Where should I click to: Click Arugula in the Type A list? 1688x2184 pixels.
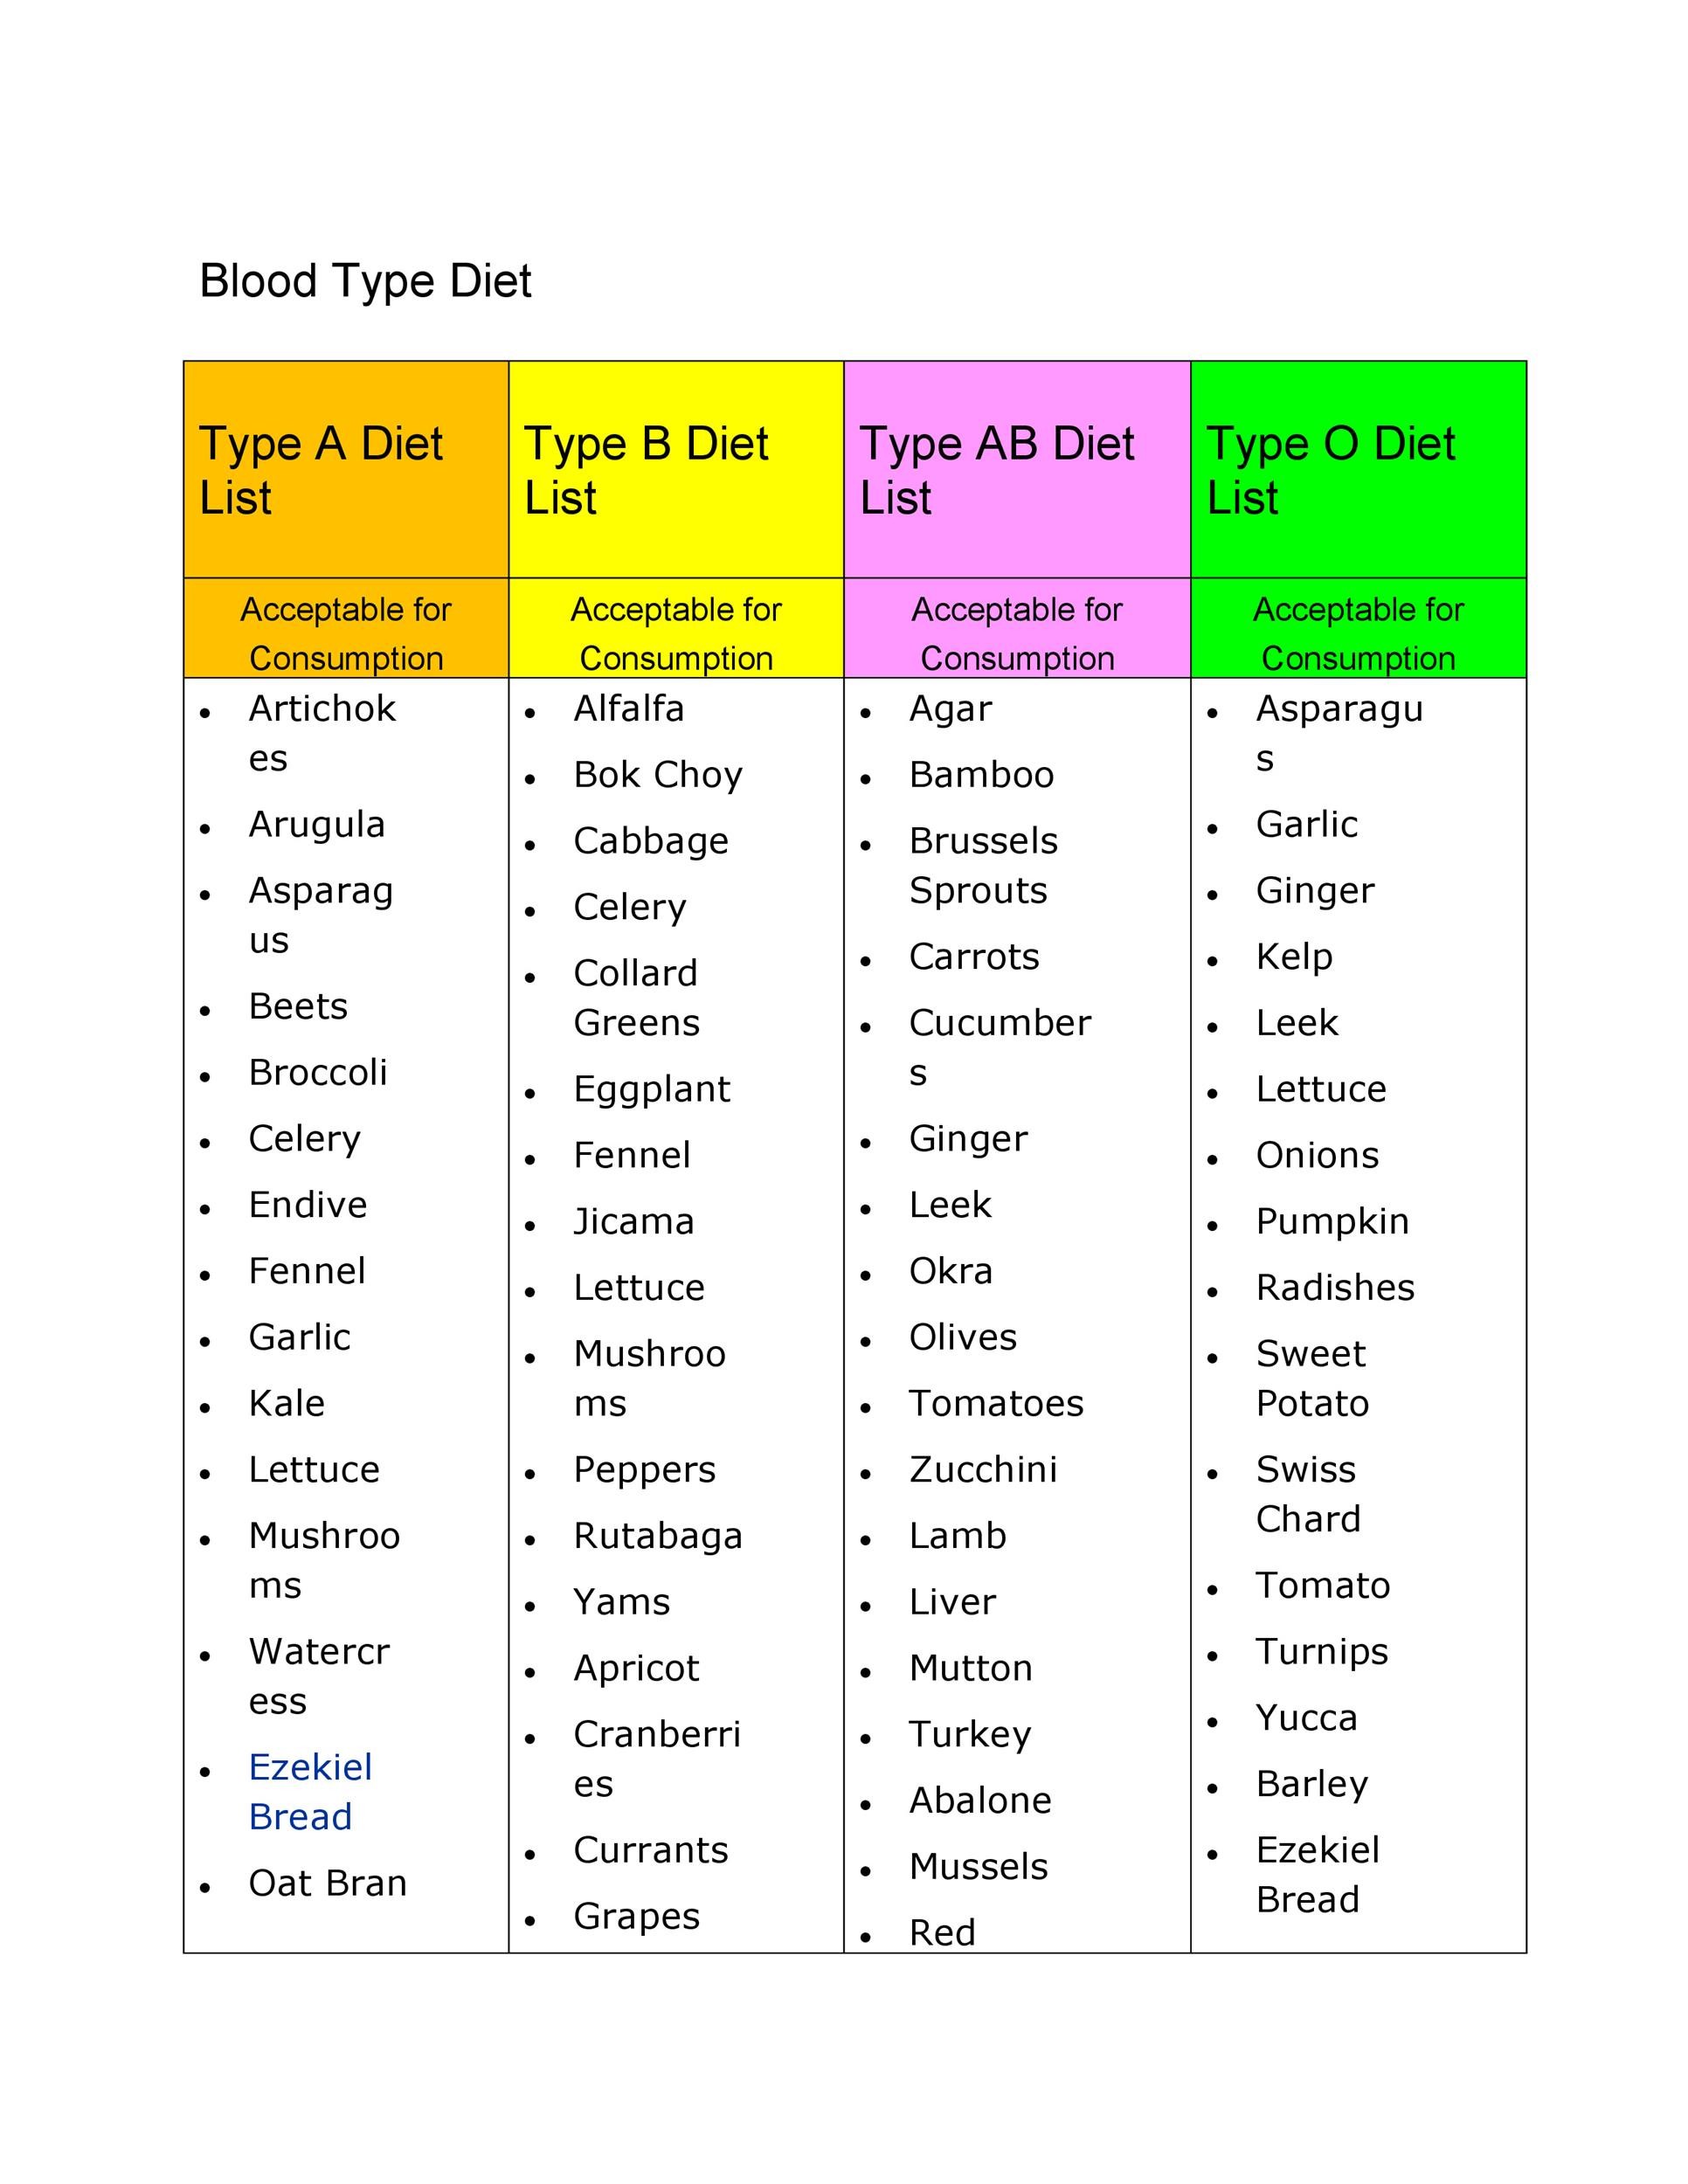click(317, 825)
